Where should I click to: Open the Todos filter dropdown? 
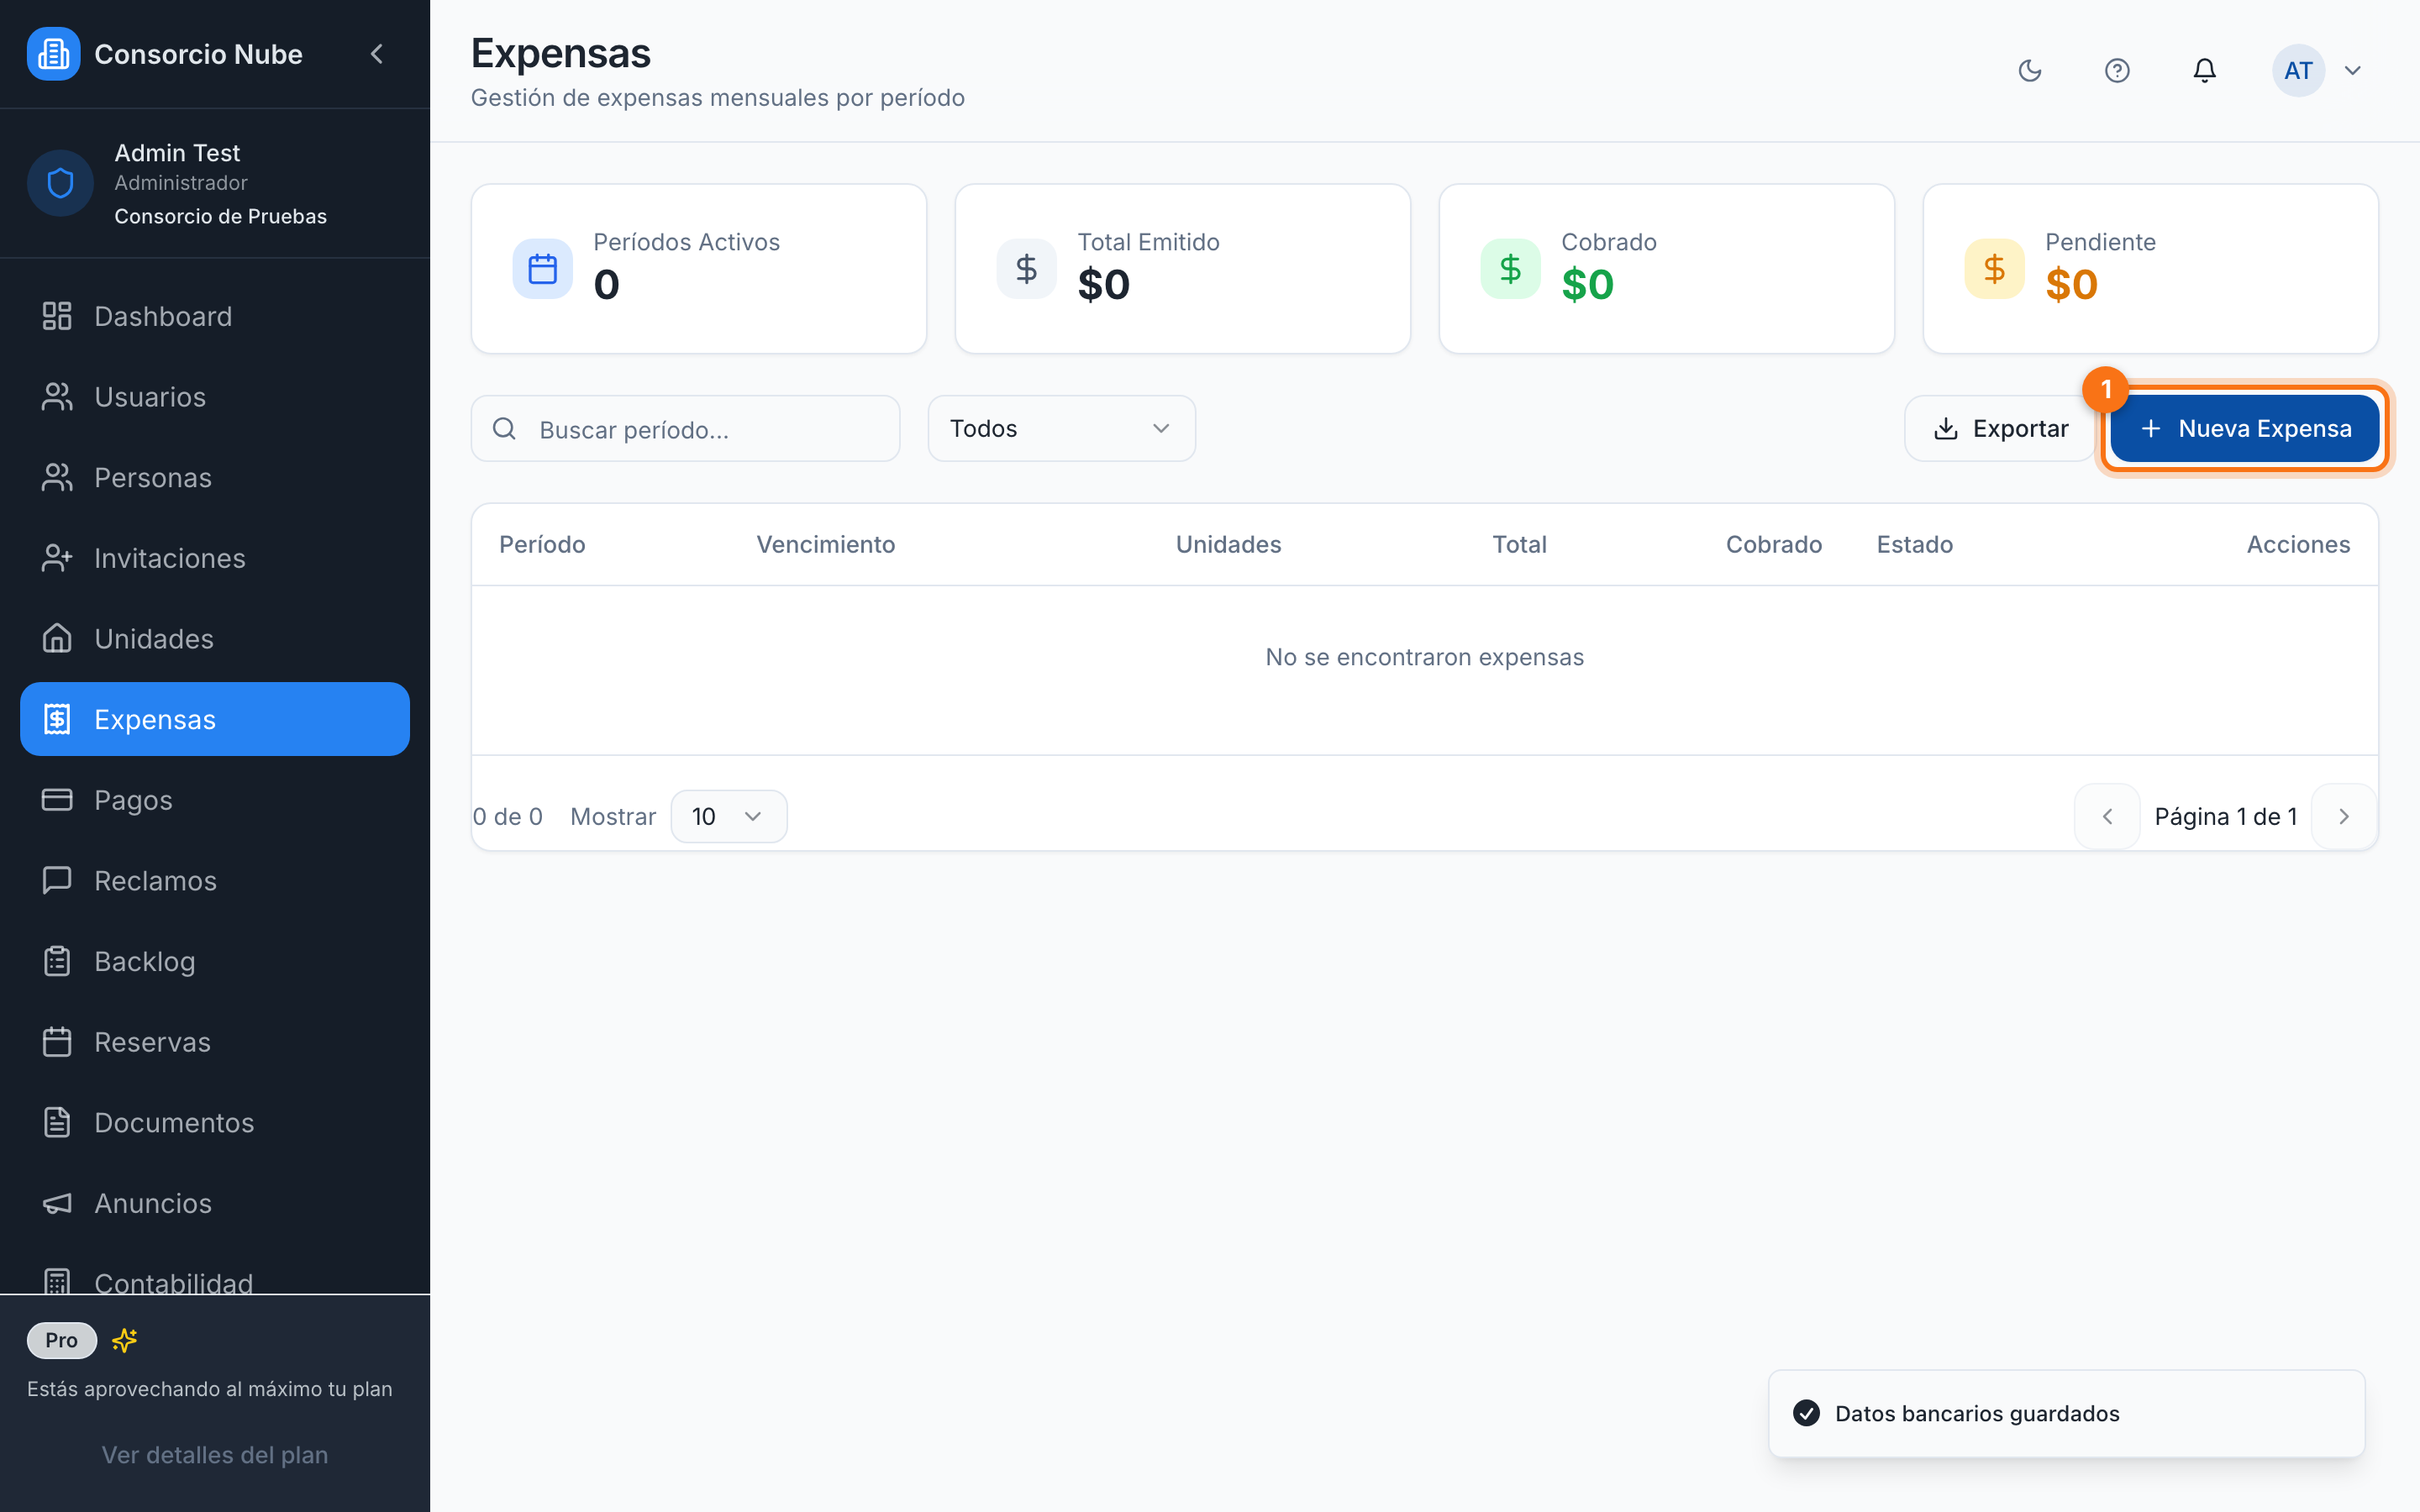(1061, 429)
